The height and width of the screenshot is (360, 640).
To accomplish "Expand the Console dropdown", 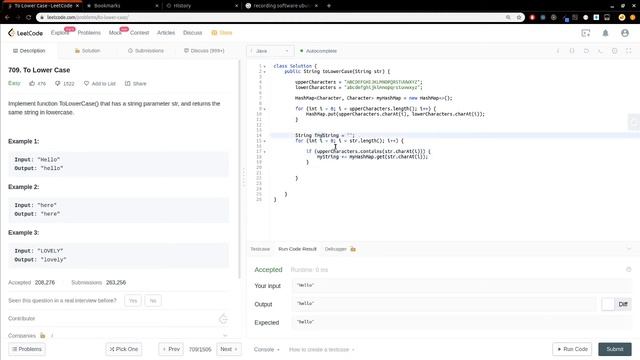I will (x=267, y=350).
